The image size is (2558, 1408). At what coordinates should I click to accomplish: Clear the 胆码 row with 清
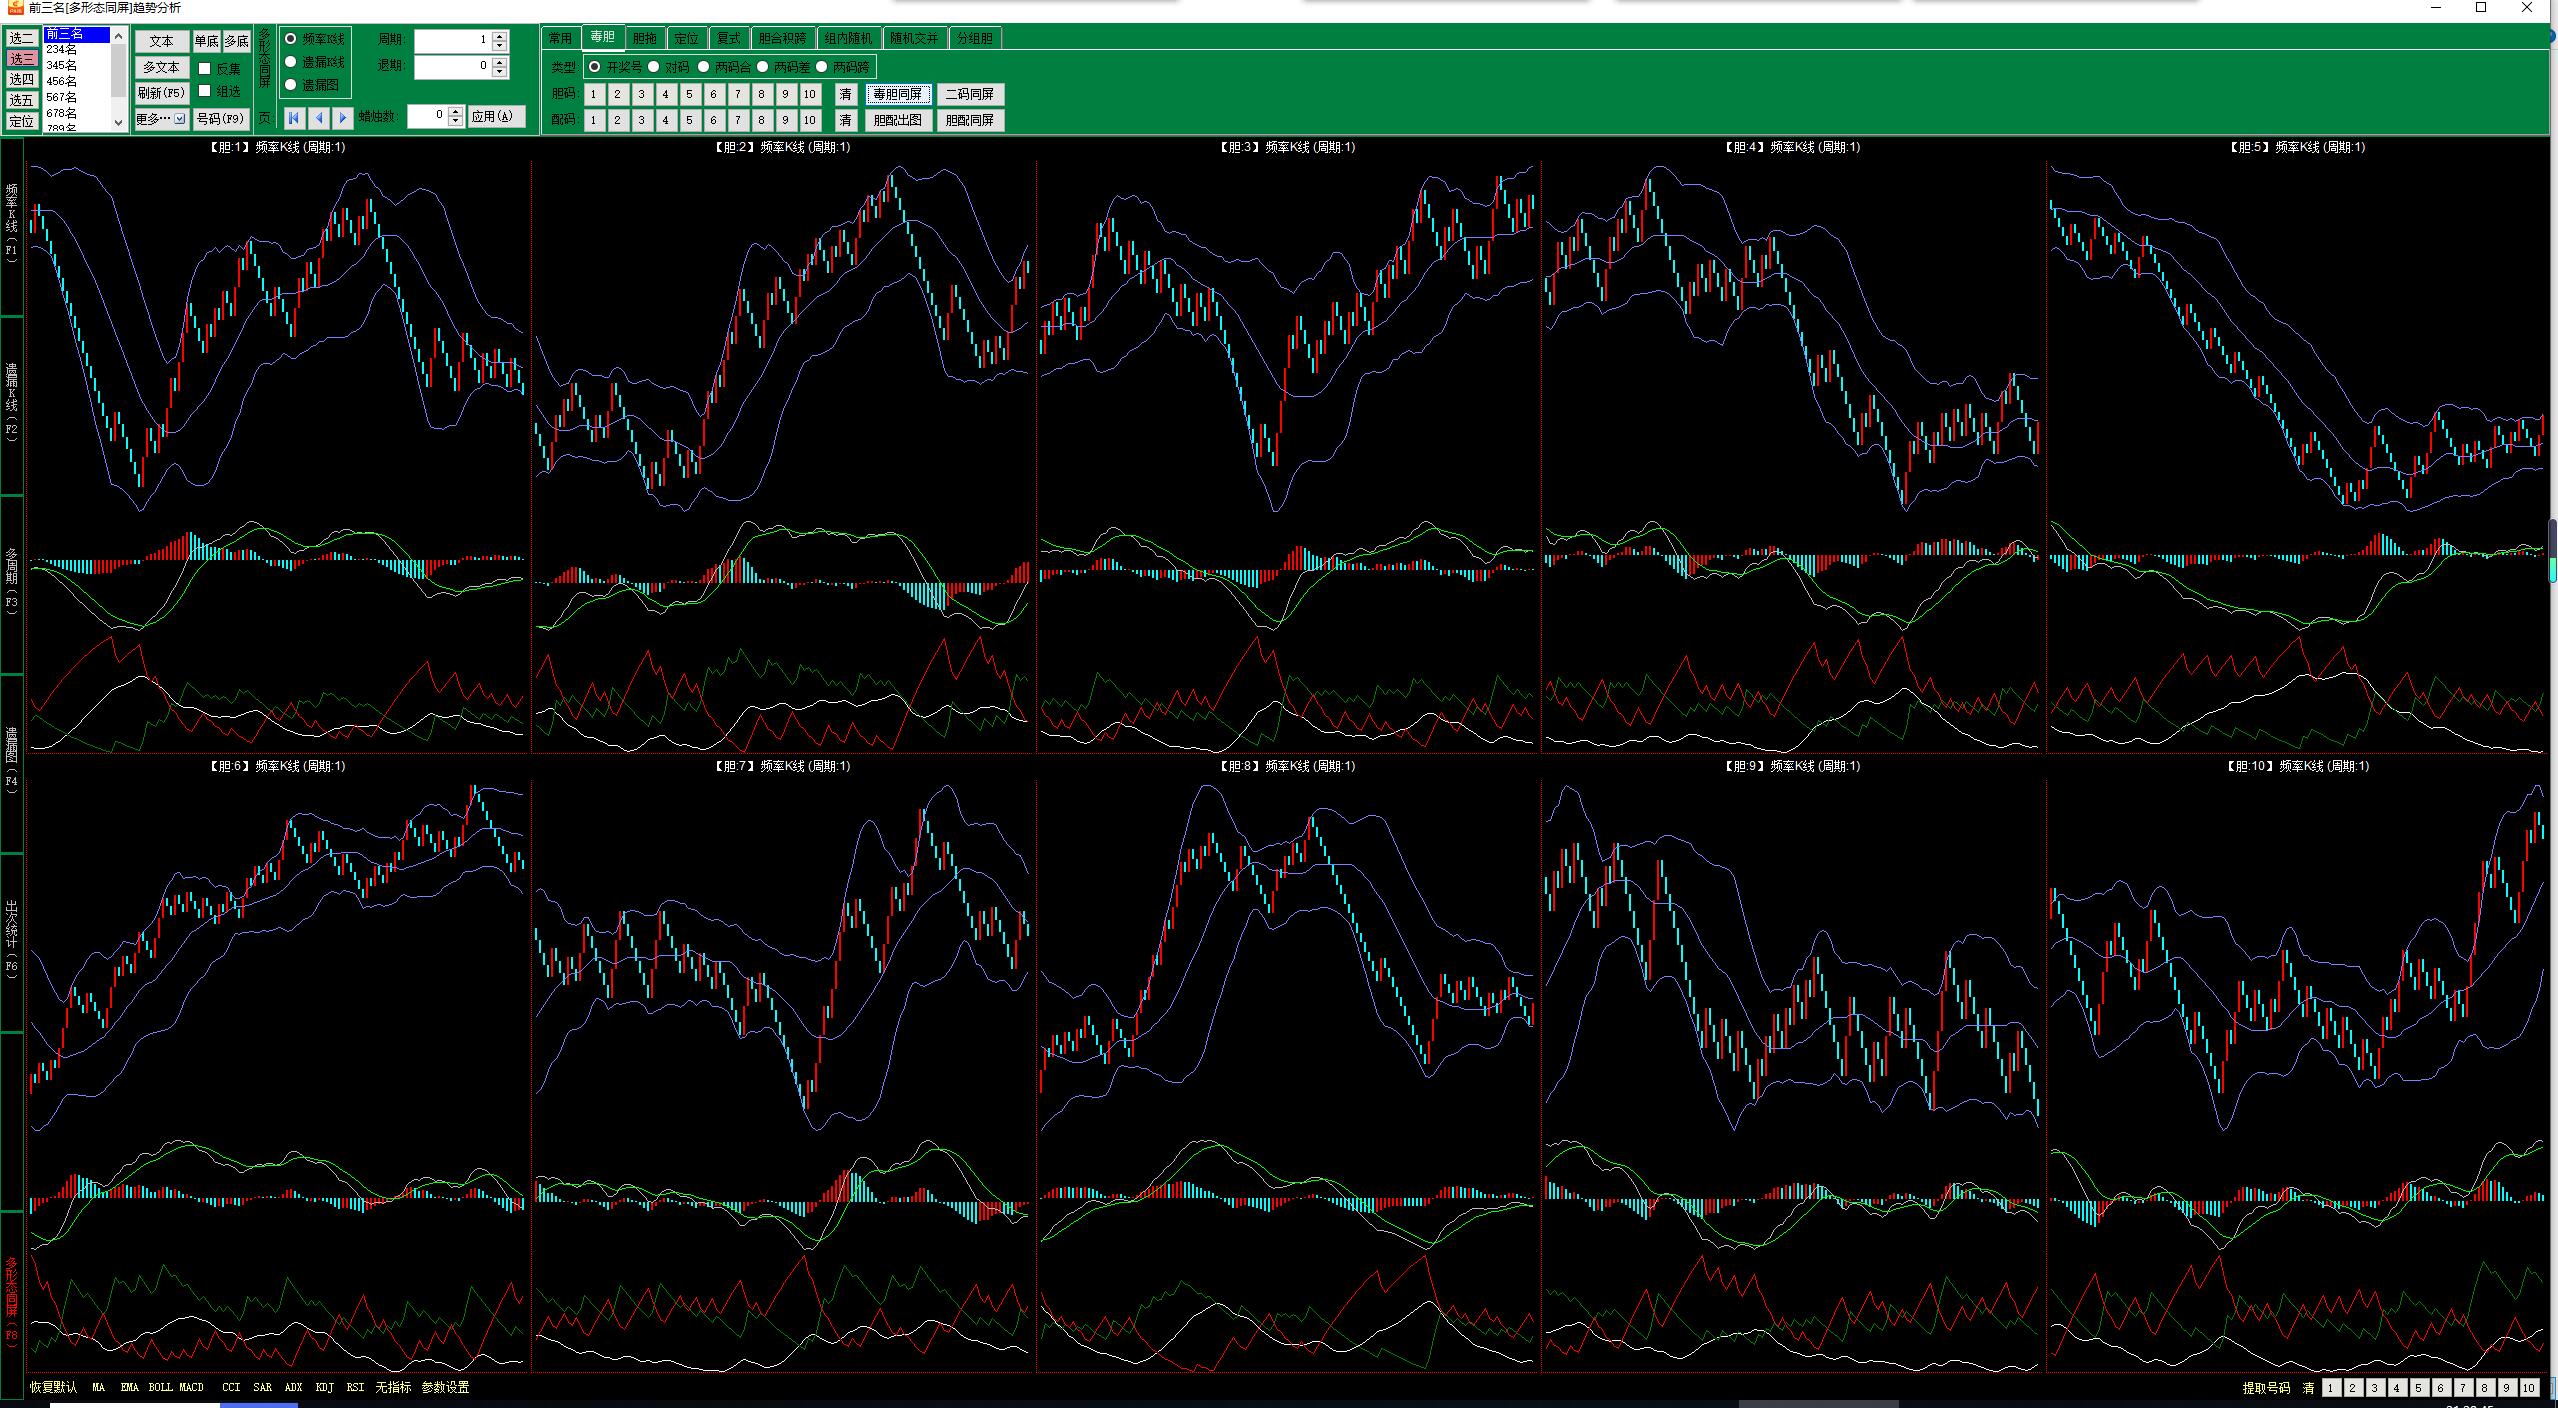pyautogui.click(x=846, y=94)
